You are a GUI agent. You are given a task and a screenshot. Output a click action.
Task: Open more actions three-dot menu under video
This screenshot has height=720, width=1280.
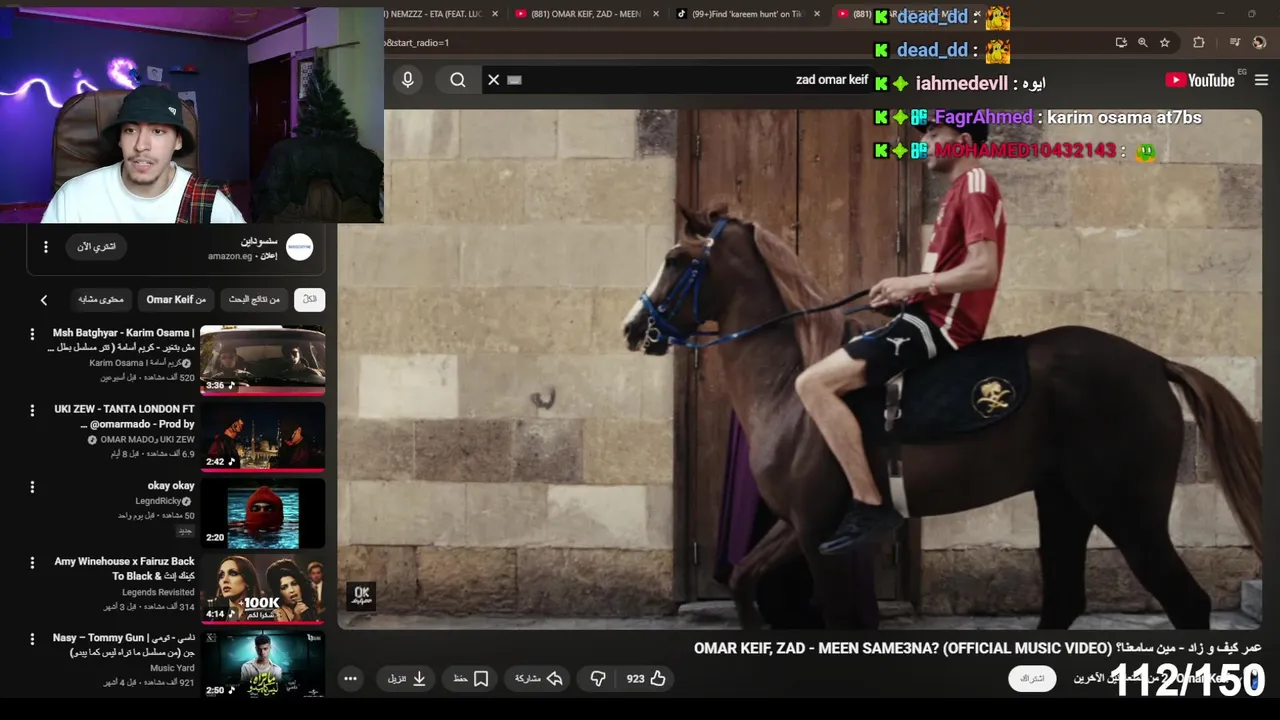[350, 678]
